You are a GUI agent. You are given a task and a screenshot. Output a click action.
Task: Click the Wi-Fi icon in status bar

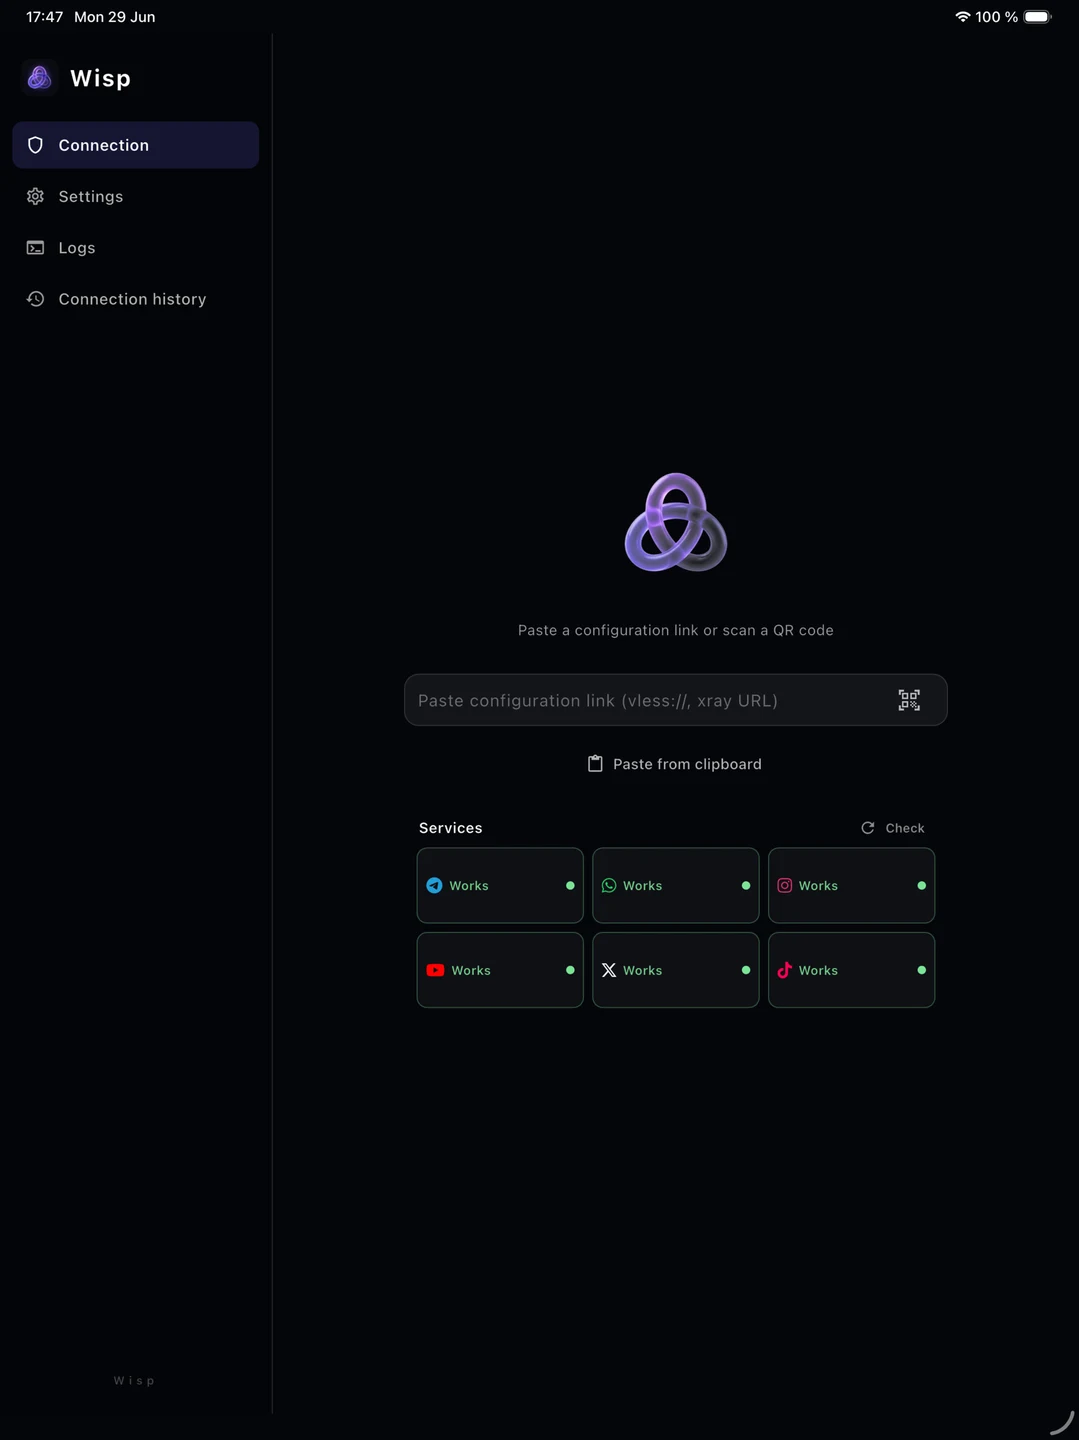pyautogui.click(x=963, y=17)
